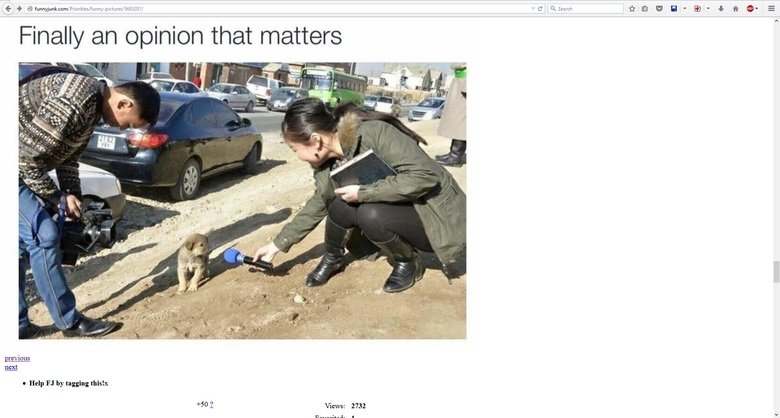Reload the current page
The image size is (780, 418).
coord(540,8)
